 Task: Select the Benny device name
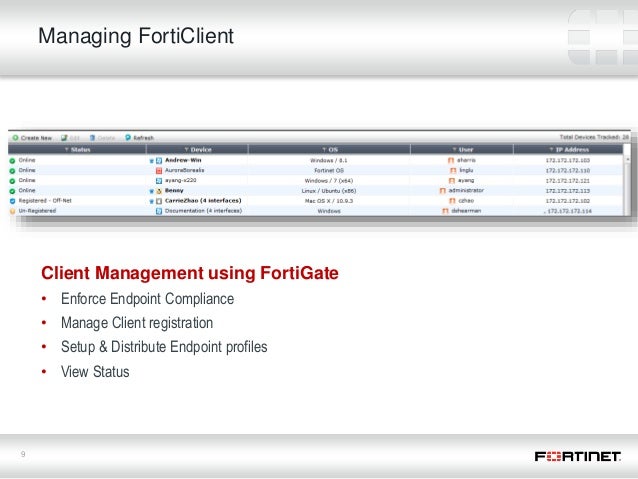[174, 190]
